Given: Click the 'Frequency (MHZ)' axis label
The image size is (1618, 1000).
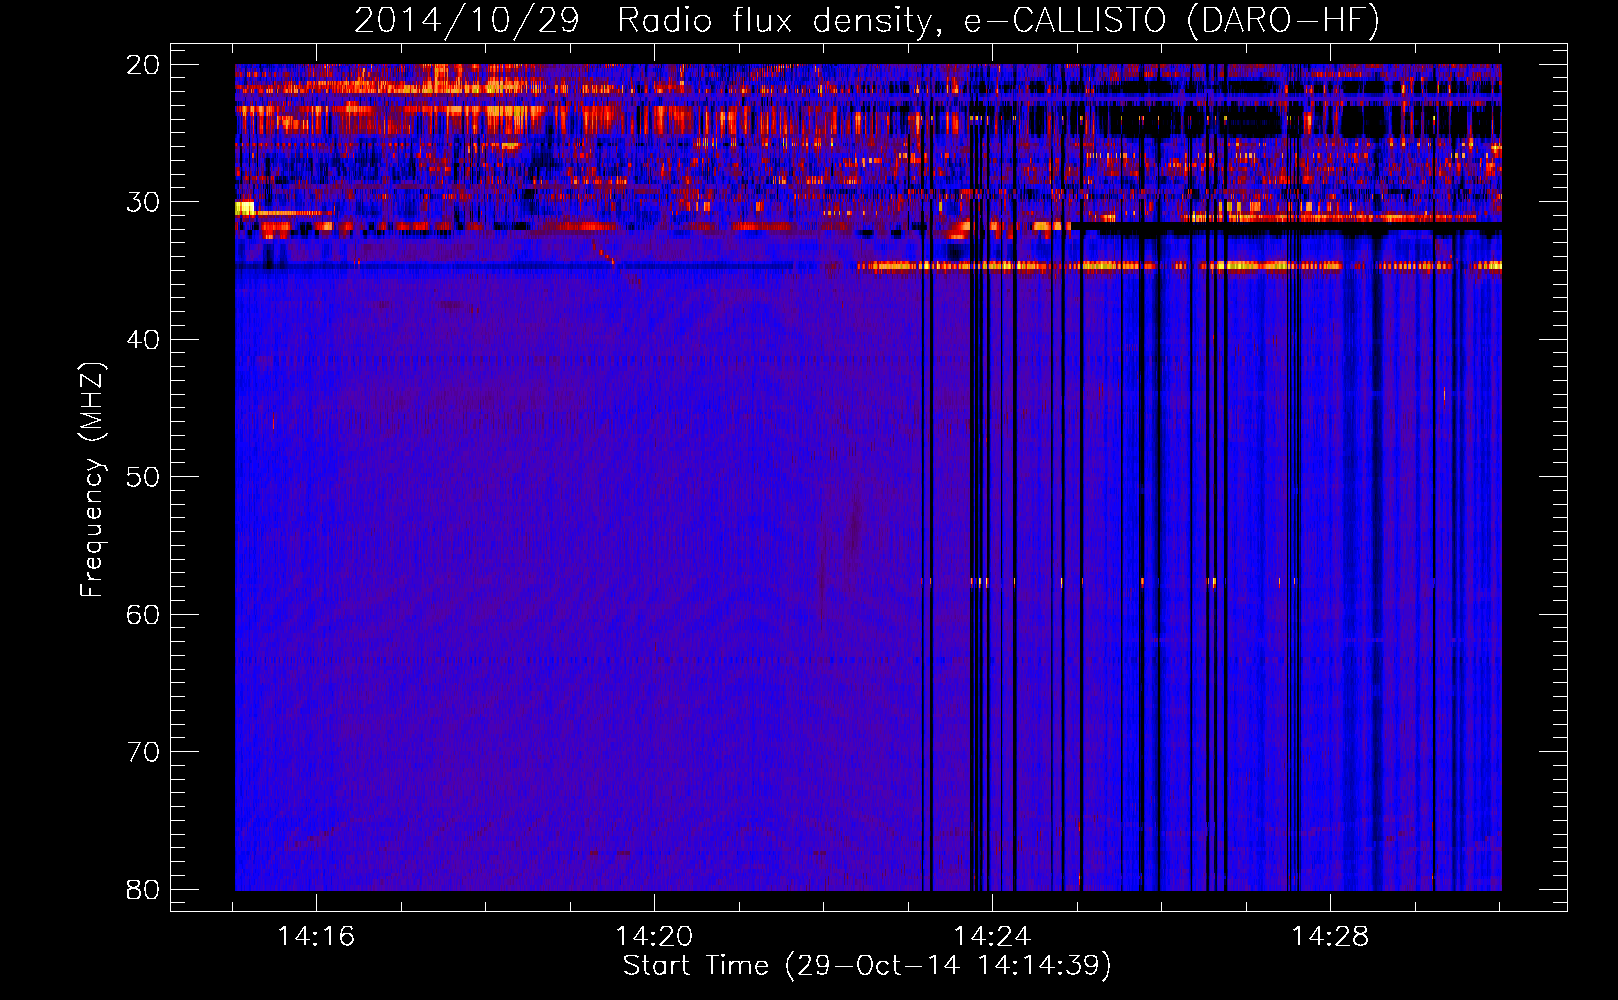Looking at the screenshot, I should click(92, 479).
